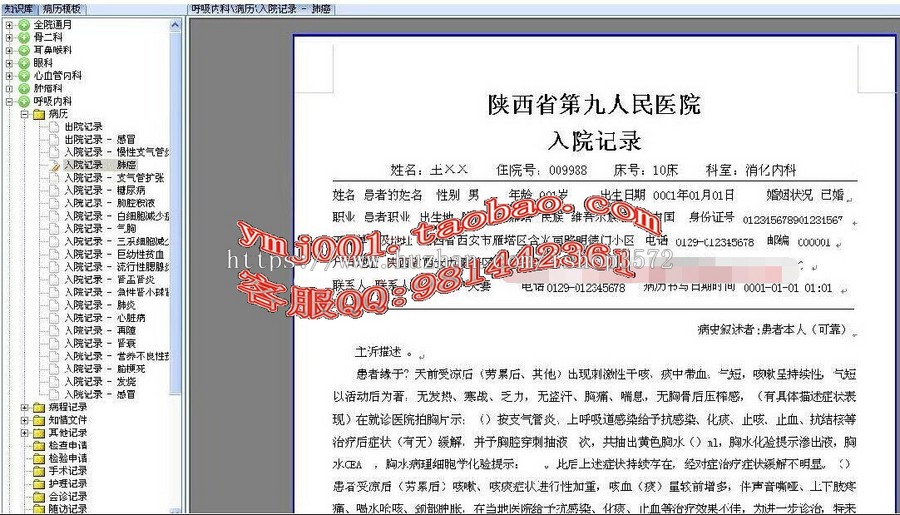Click the document icon for 入院记录 - 气胸
This screenshot has height=515, width=900.
coord(54,229)
